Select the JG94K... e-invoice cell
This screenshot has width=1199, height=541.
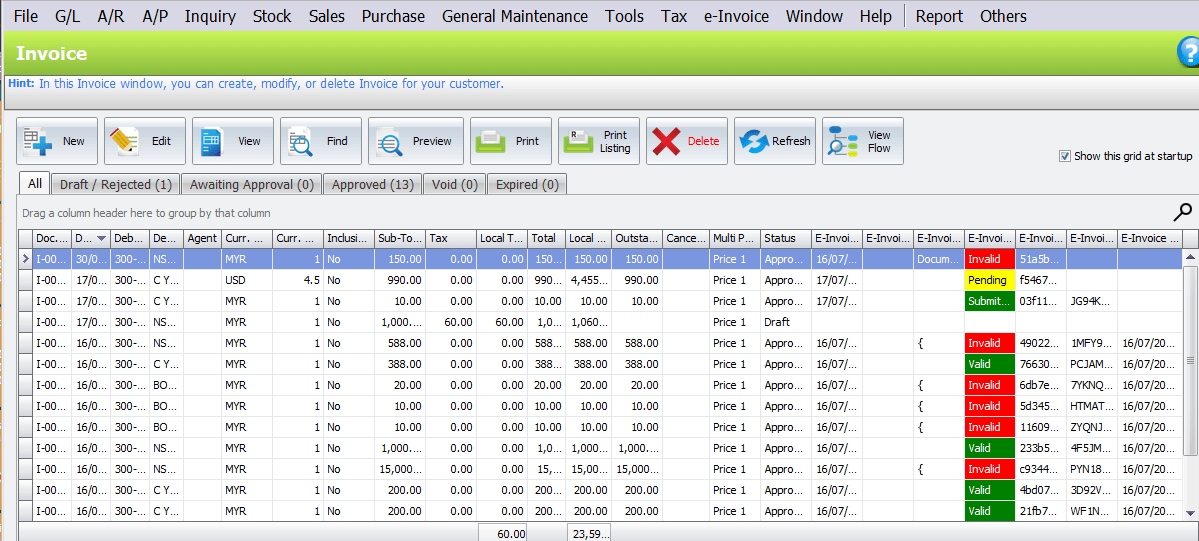[x=1092, y=301]
